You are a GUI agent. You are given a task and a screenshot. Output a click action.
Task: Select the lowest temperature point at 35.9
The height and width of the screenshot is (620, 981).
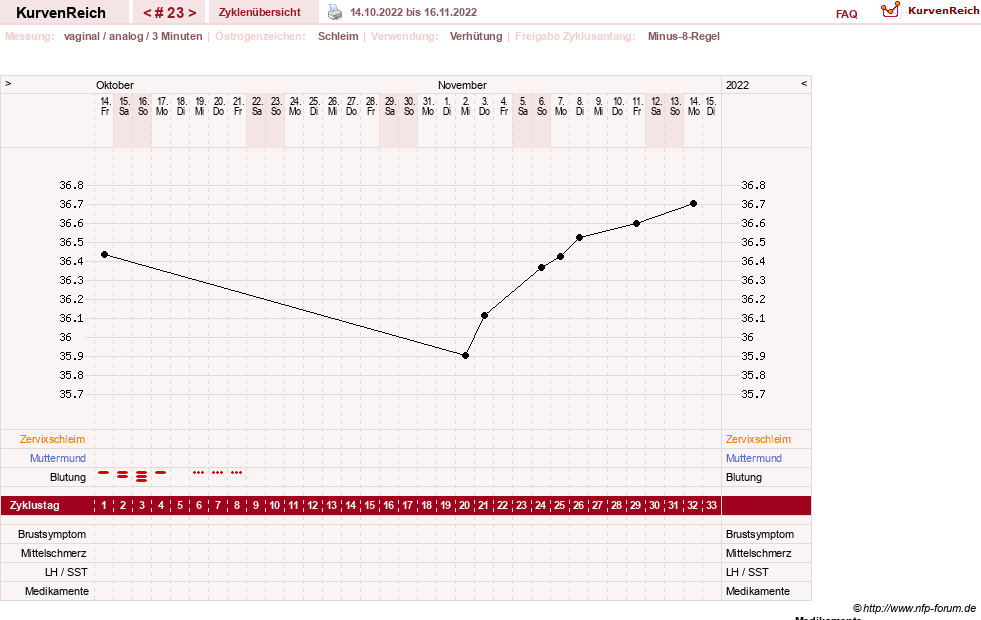click(465, 355)
